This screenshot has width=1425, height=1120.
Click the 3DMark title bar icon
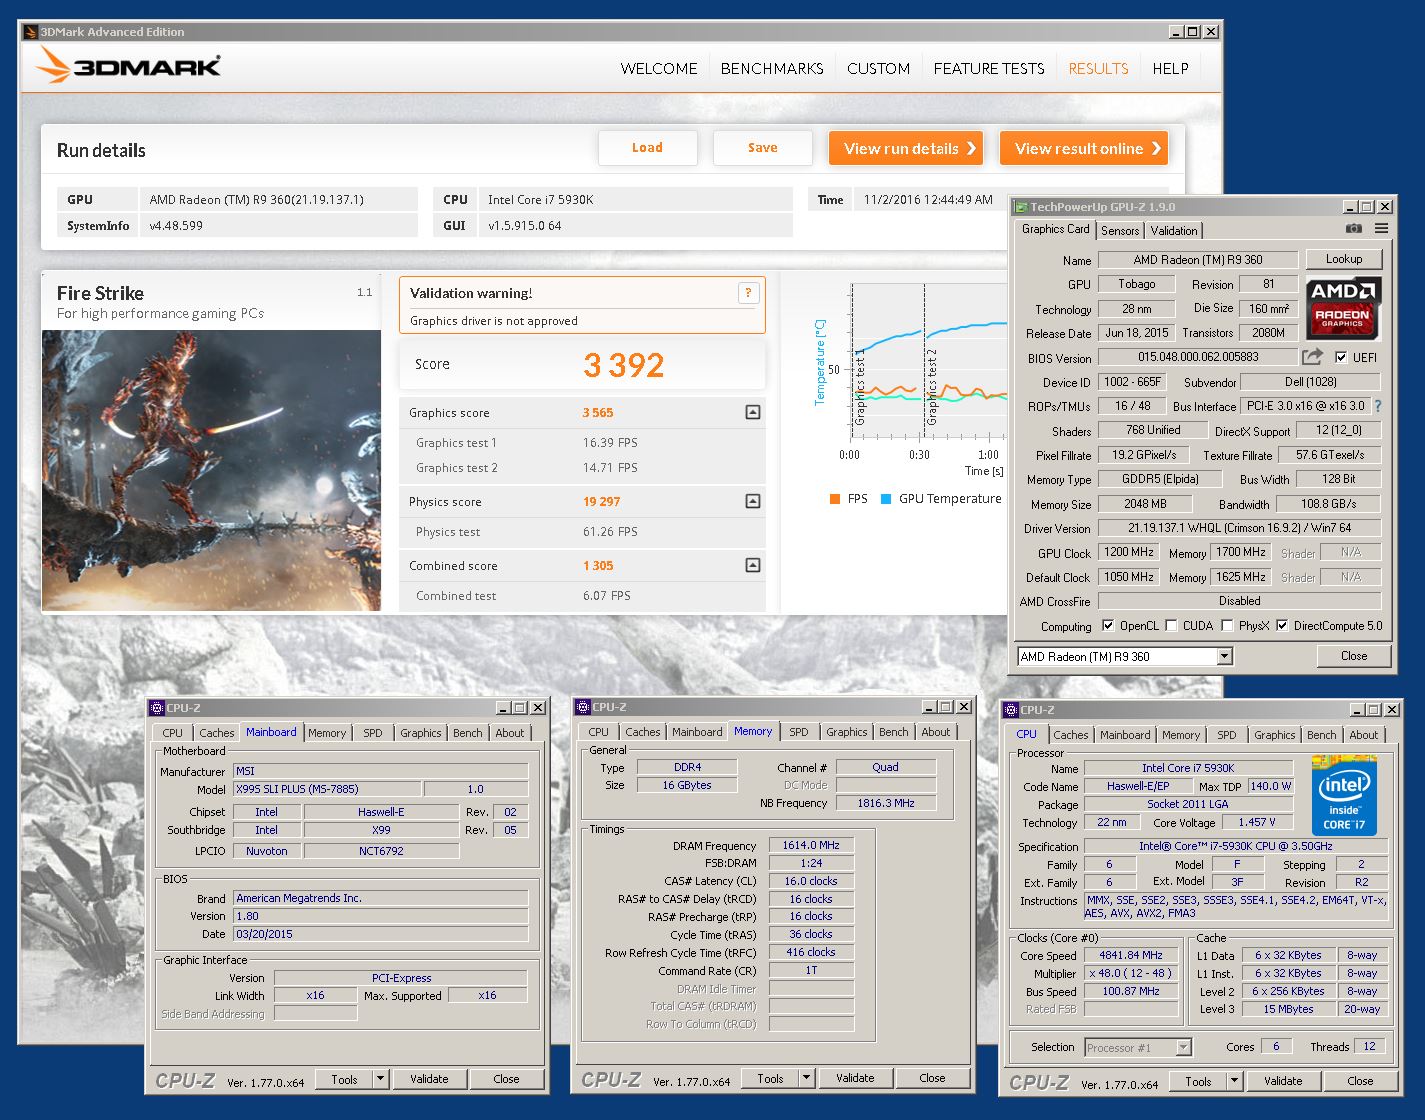pyautogui.click(x=30, y=32)
